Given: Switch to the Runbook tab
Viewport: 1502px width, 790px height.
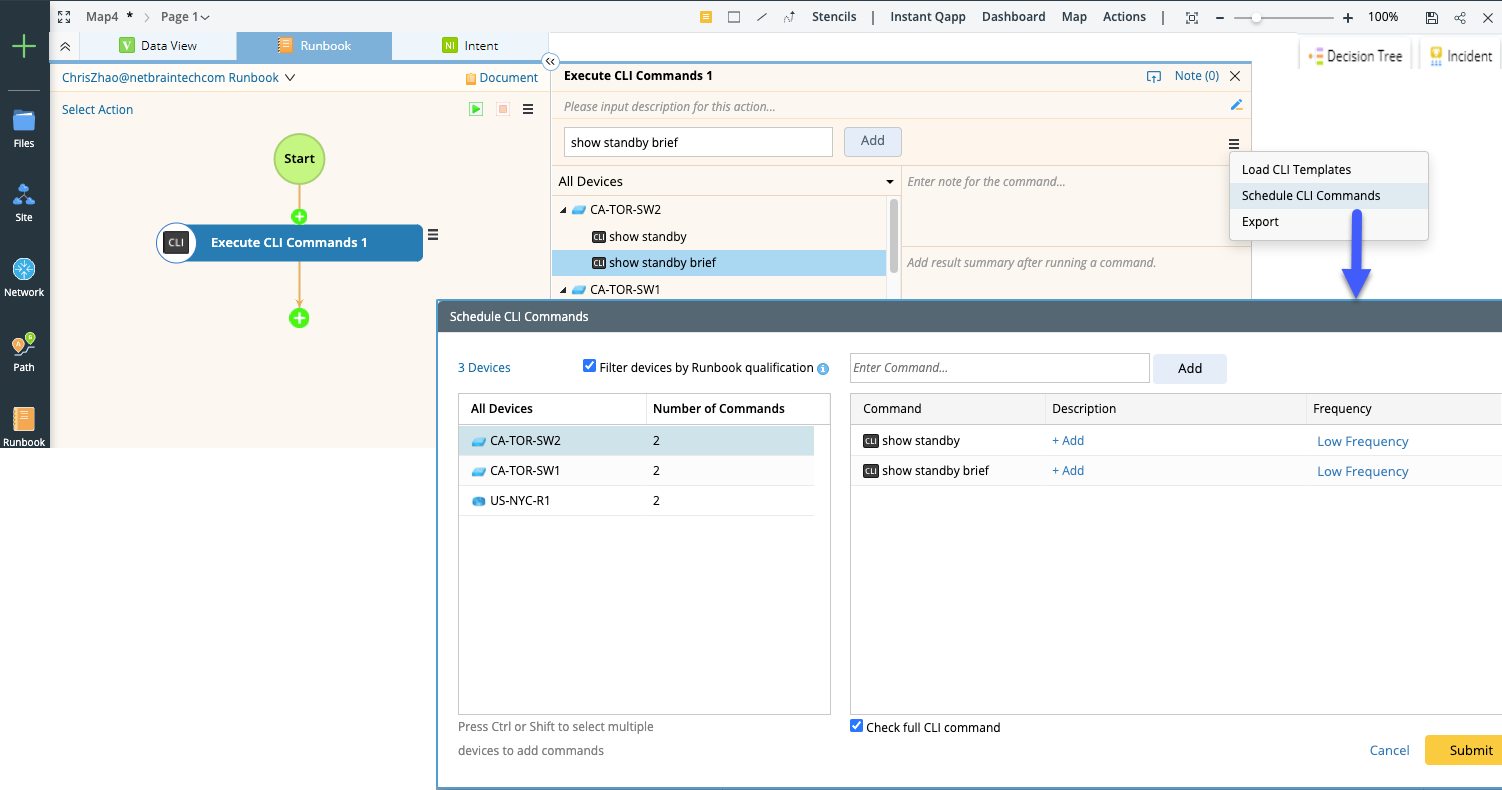Looking at the screenshot, I should pyautogui.click(x=314, y=46).
